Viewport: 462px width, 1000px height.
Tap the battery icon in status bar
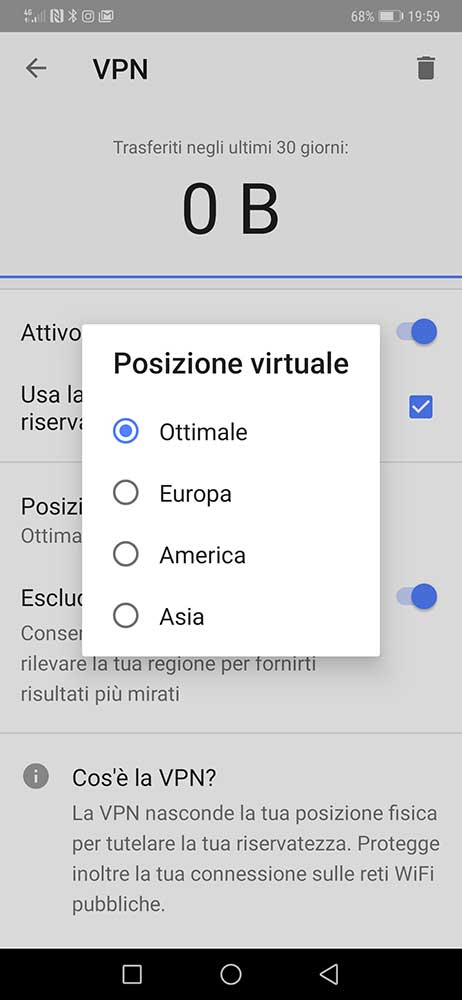tap(390, 16)
